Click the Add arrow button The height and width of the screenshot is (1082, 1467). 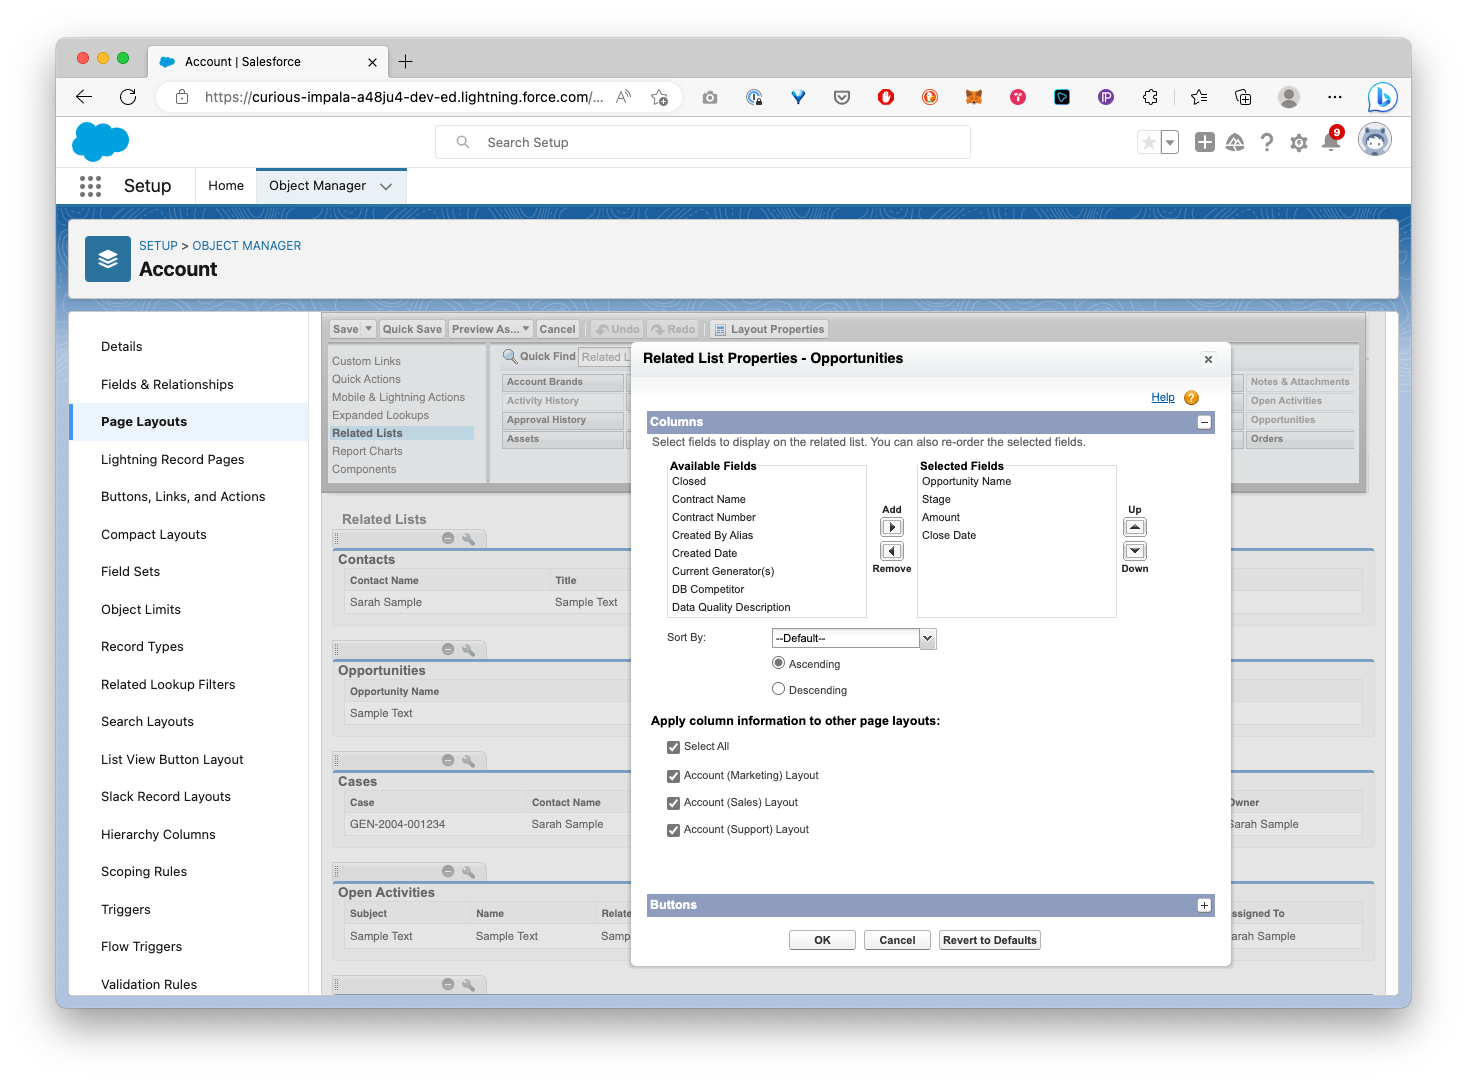pyautogui.click(x=892, y=527)
